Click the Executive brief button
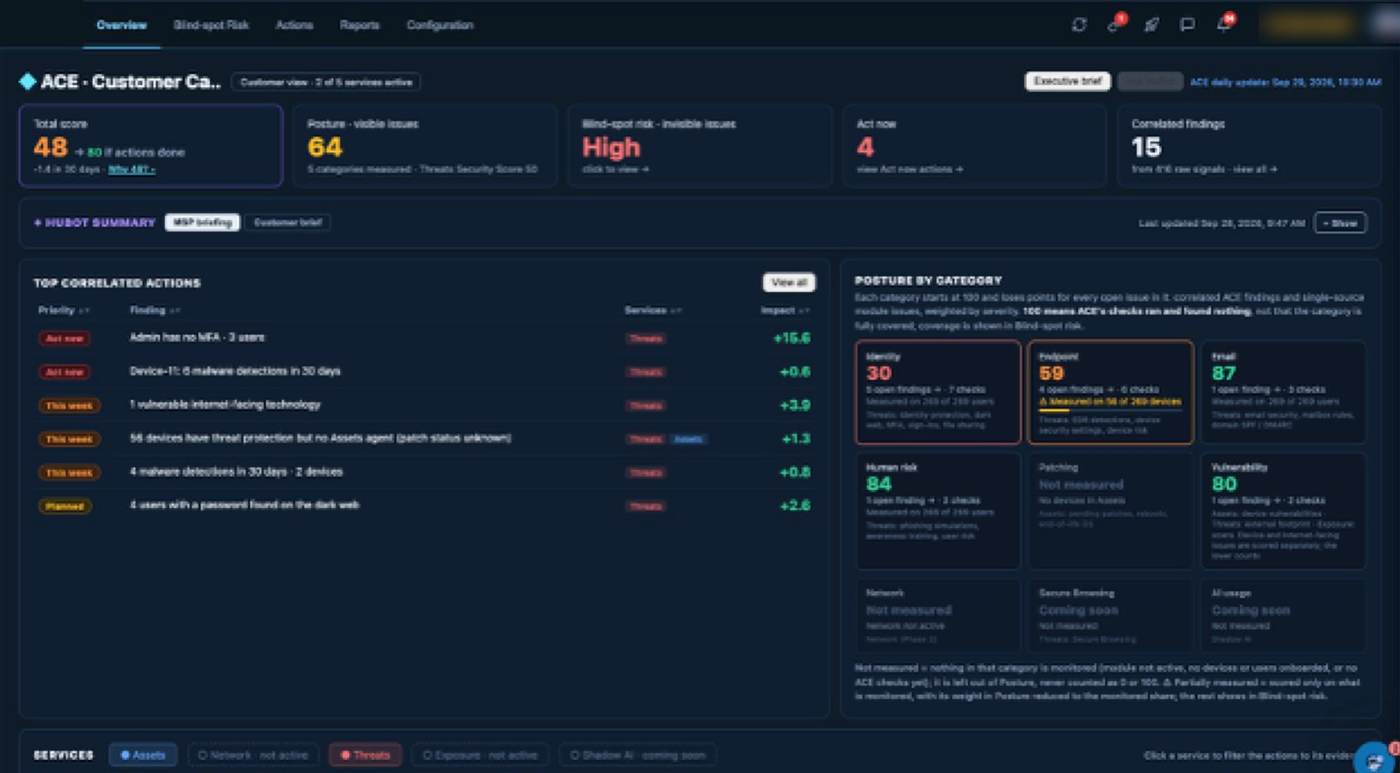 pos(1068,81)
